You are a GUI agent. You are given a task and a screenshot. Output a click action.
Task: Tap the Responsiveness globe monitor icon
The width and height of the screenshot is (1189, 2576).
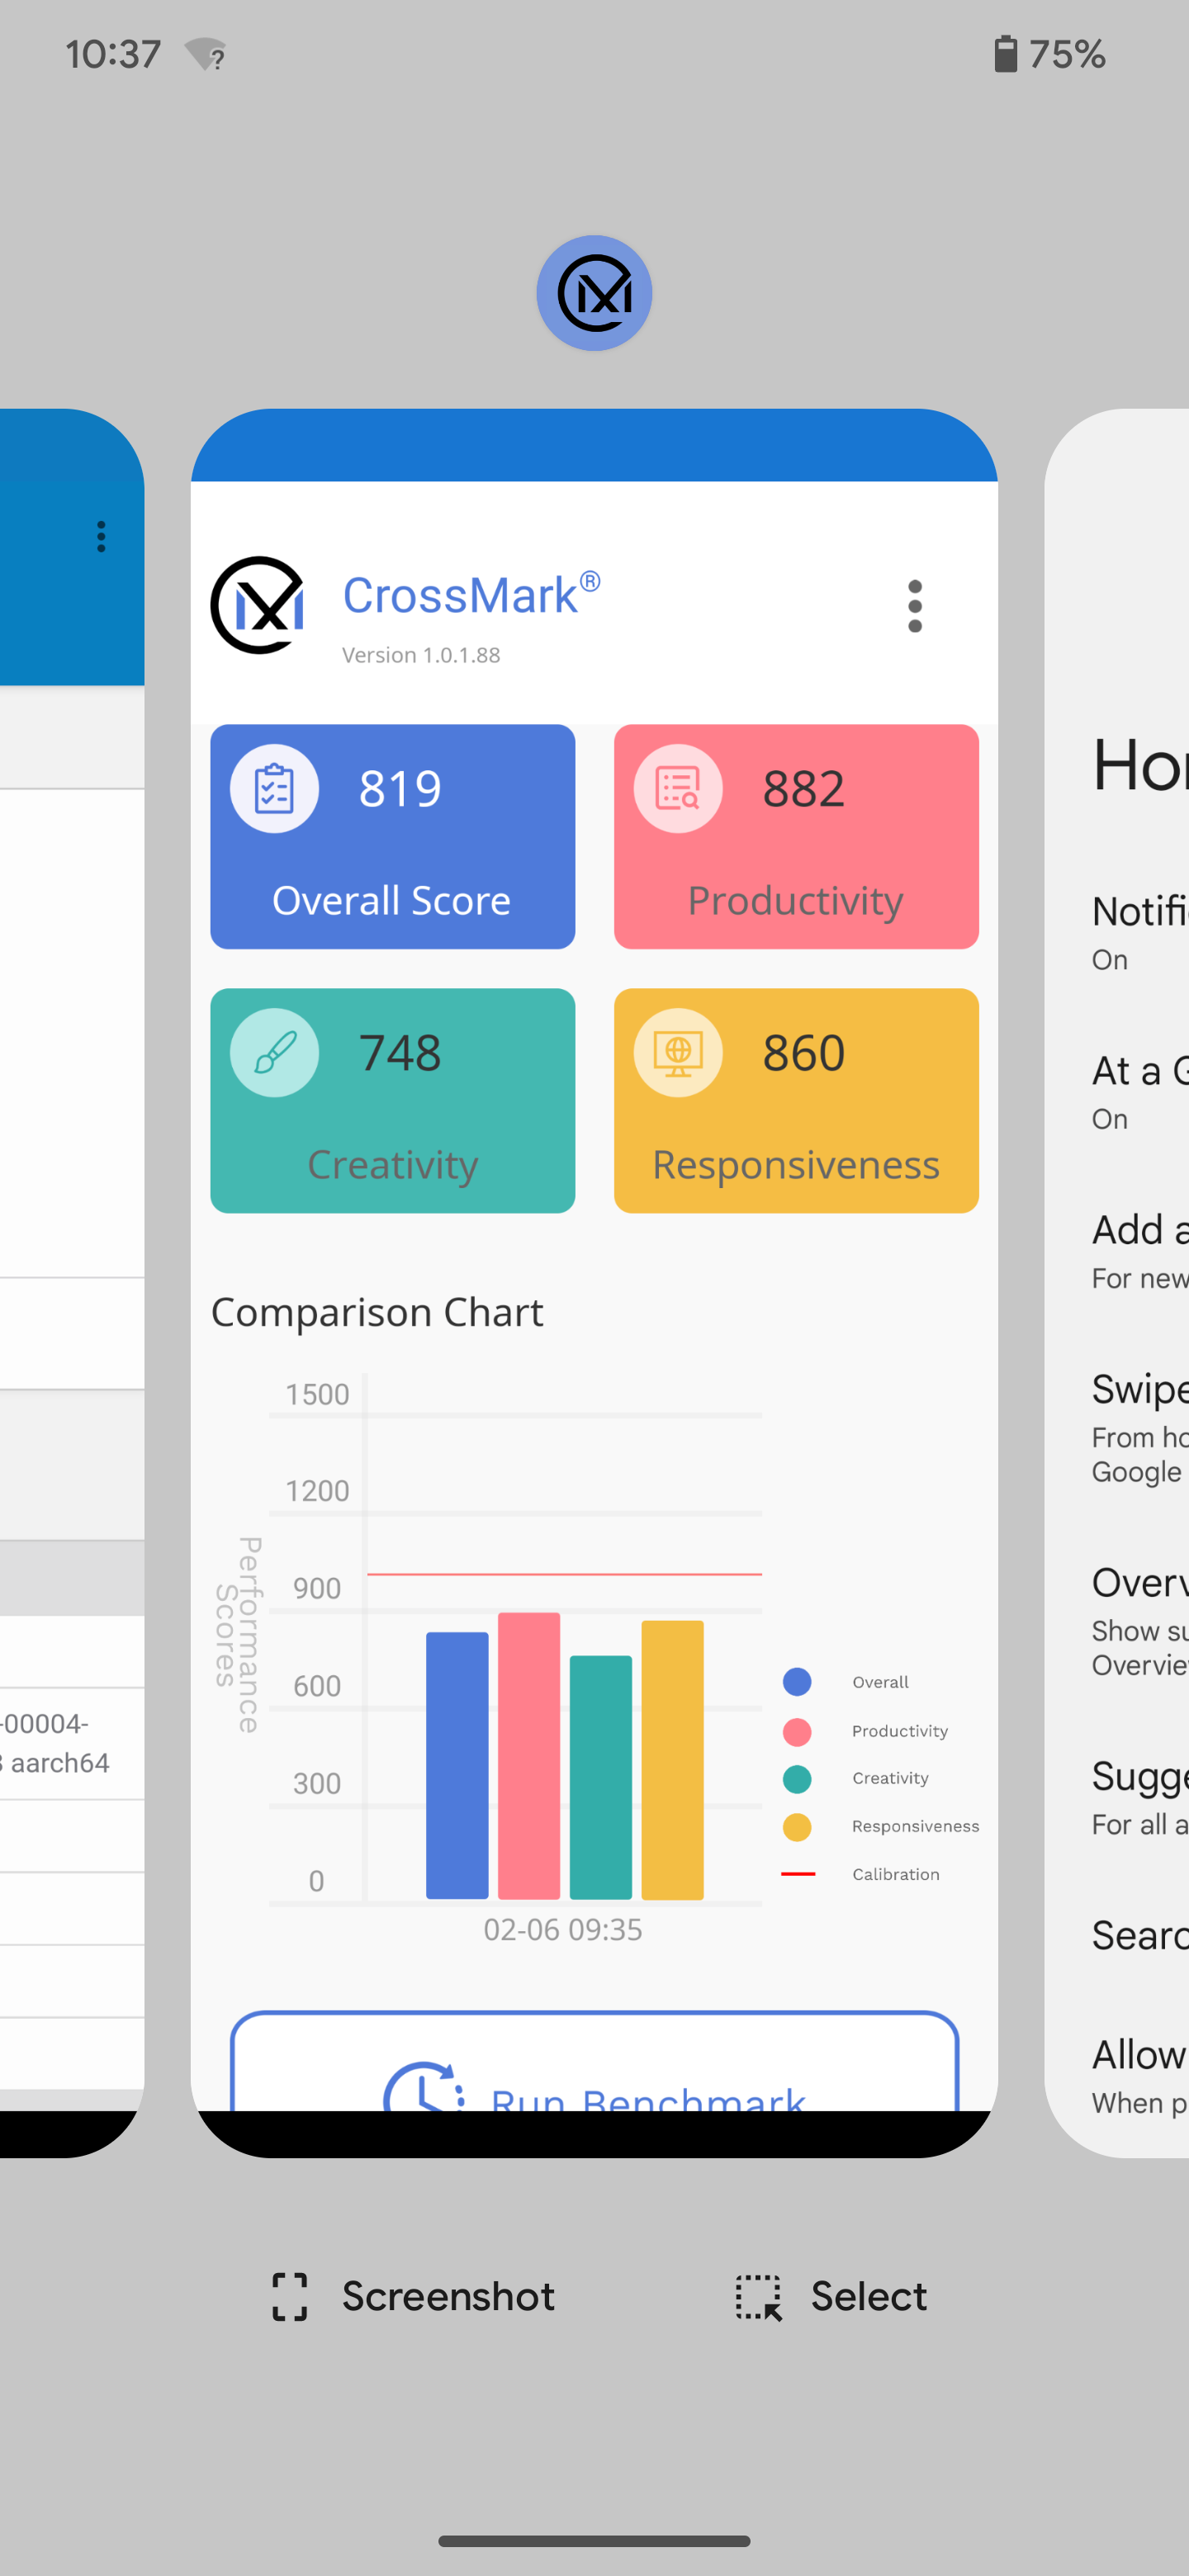click(678, 1052)
